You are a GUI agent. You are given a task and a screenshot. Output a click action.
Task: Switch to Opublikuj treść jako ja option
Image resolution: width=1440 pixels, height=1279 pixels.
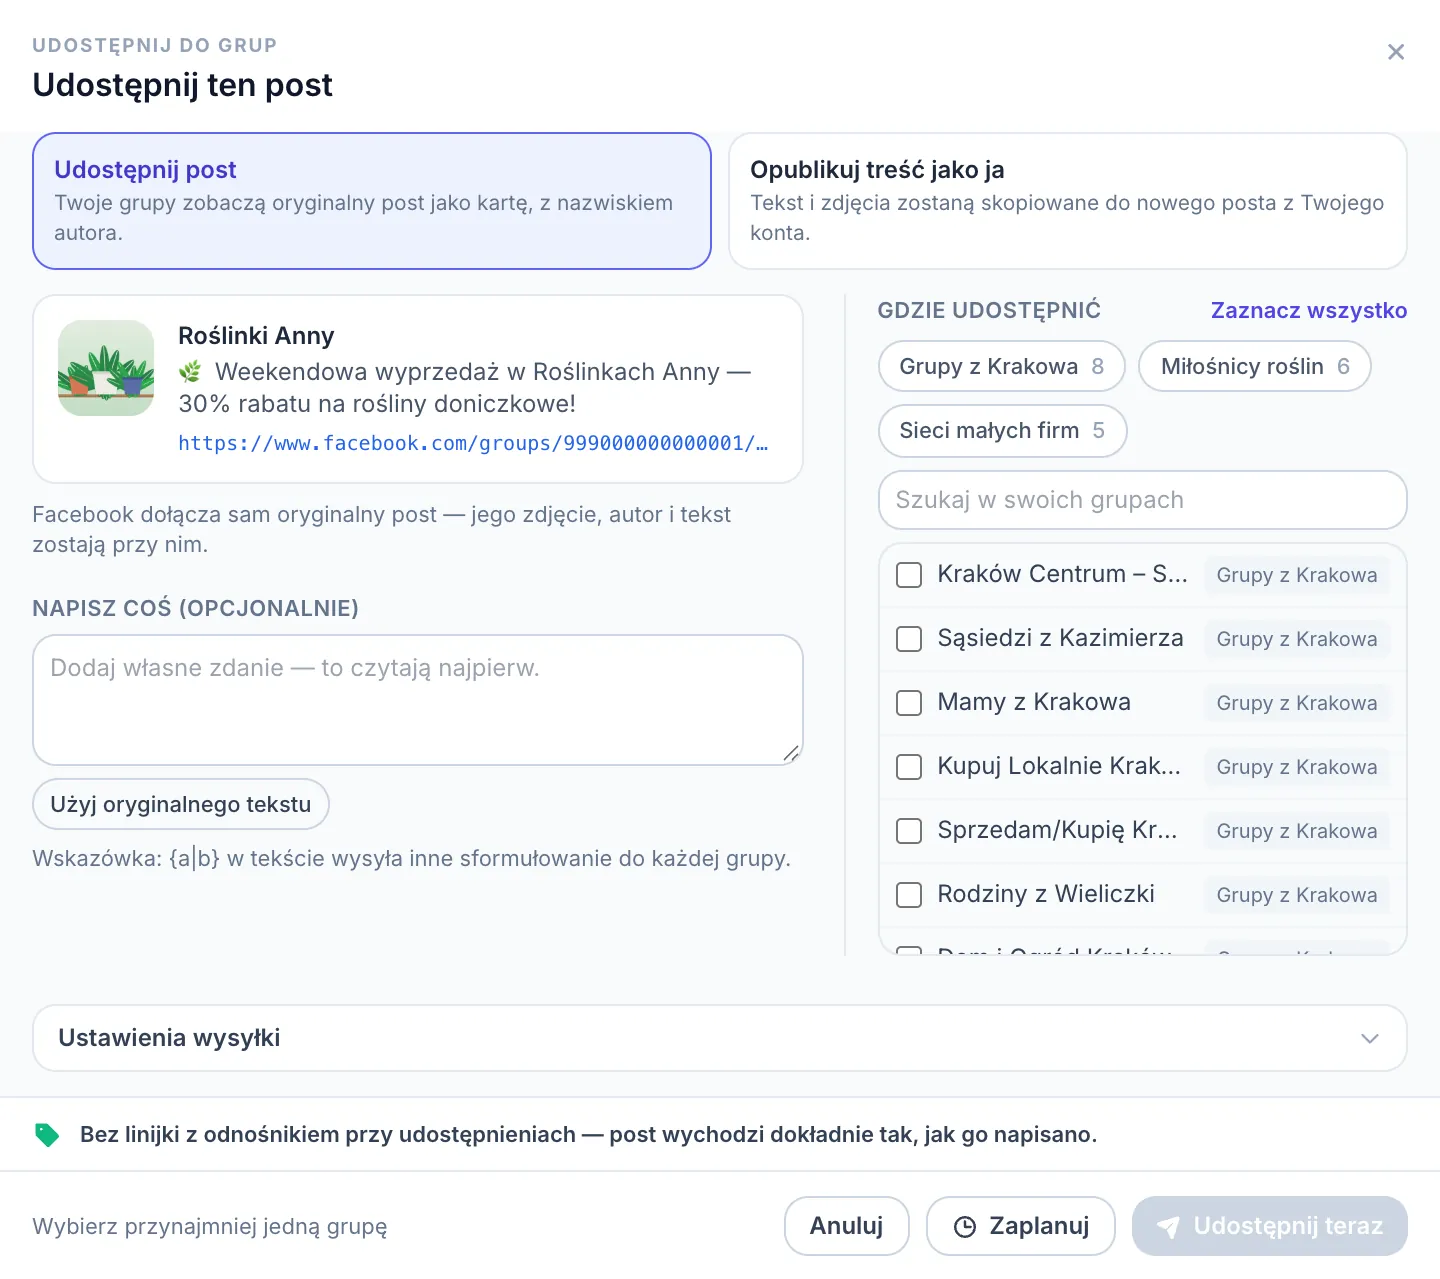[x=1068, y=201]
